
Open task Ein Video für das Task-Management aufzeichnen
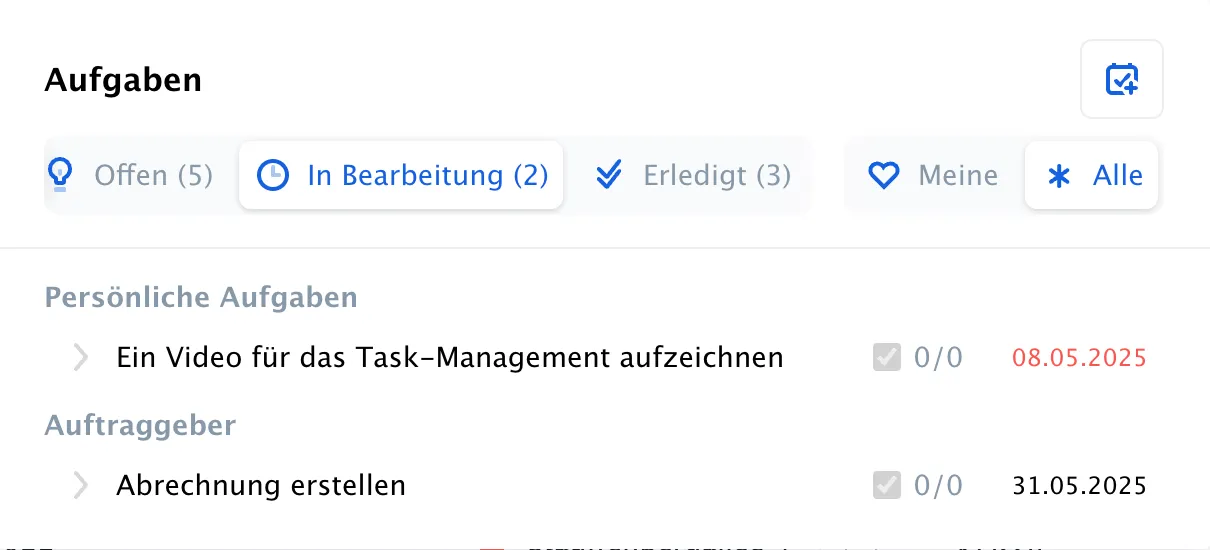[450, 357]
